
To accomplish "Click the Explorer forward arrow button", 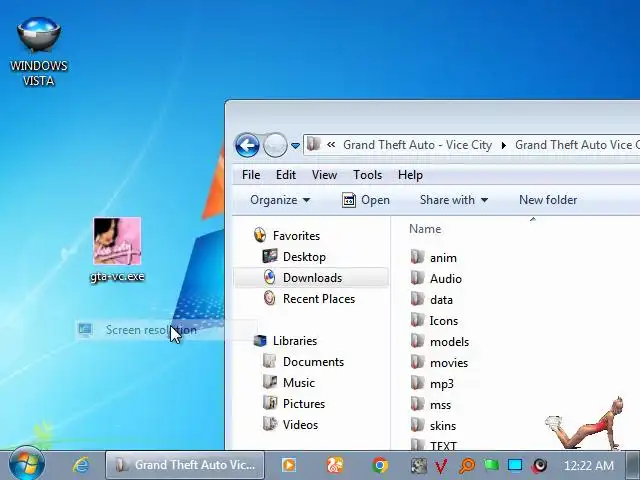I will coord(275,145).
